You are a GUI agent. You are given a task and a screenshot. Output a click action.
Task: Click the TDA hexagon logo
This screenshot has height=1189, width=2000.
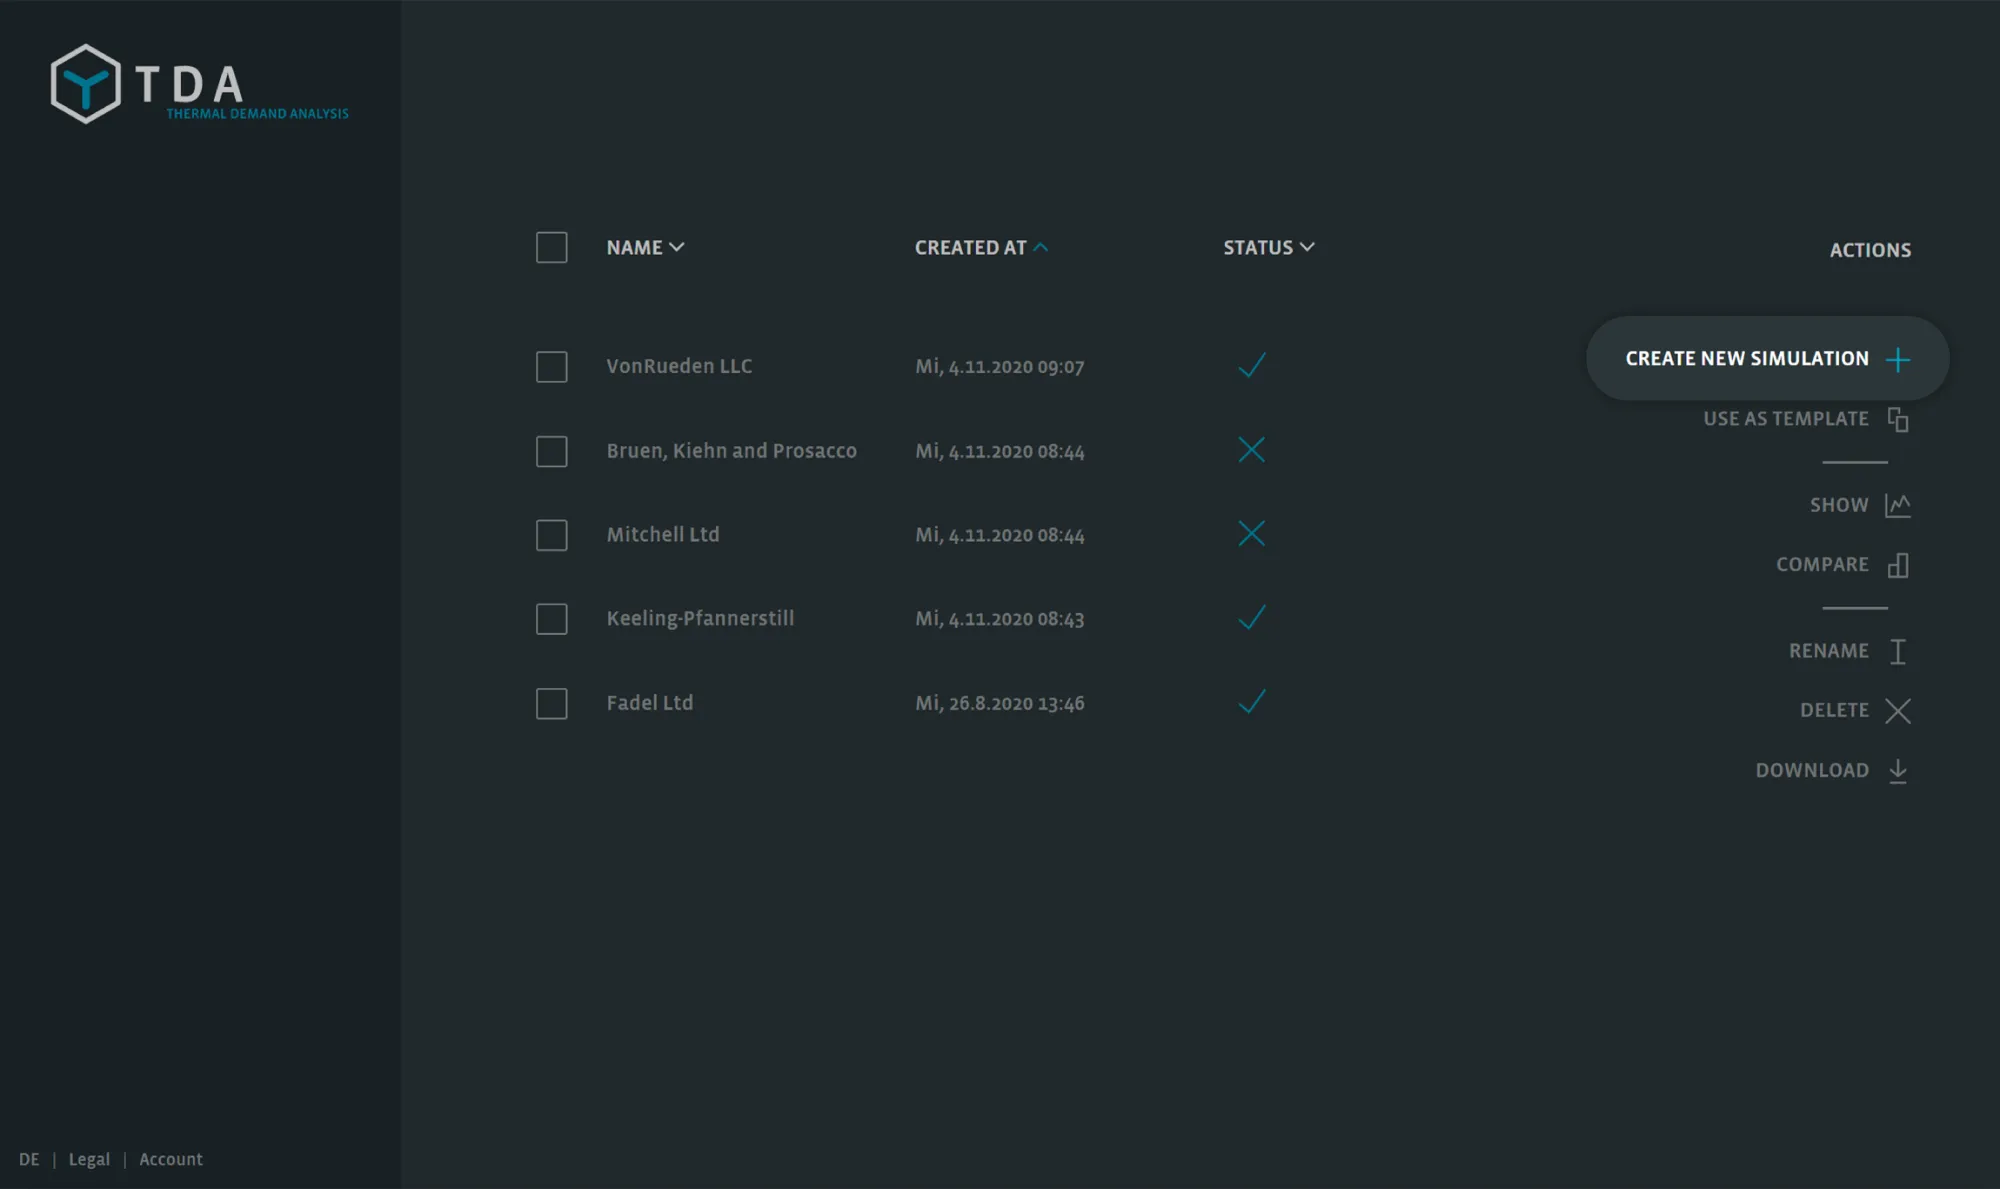tap(86, 84)
